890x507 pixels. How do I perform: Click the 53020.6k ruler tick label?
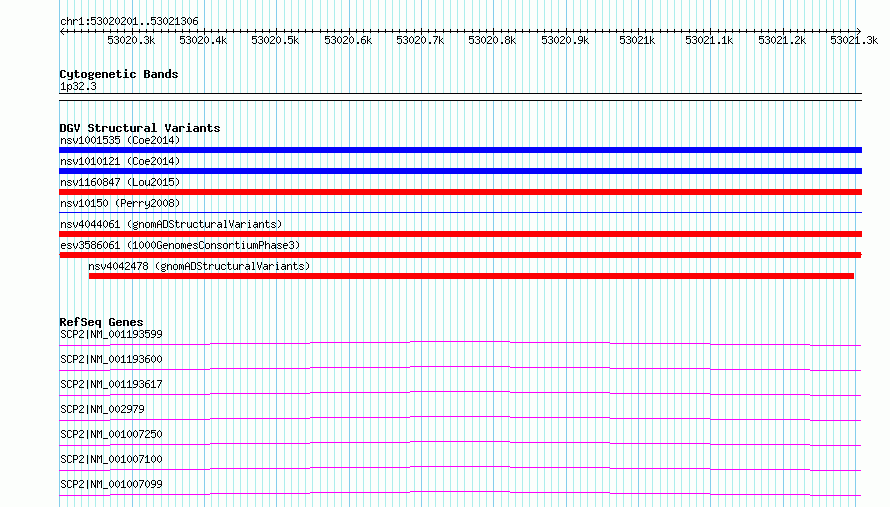pos(348,40)
